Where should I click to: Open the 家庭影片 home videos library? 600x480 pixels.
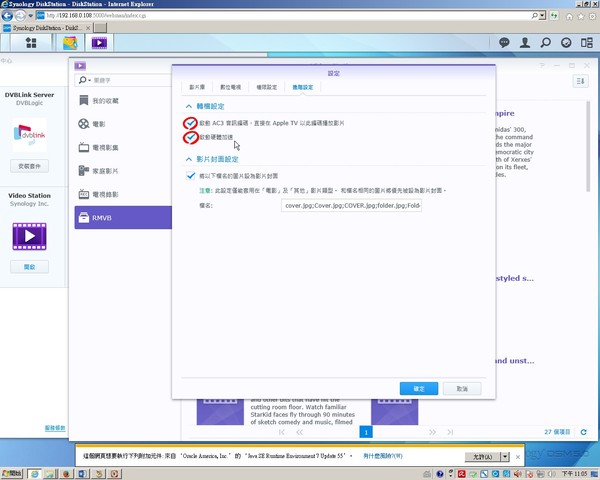coord(82,170)
